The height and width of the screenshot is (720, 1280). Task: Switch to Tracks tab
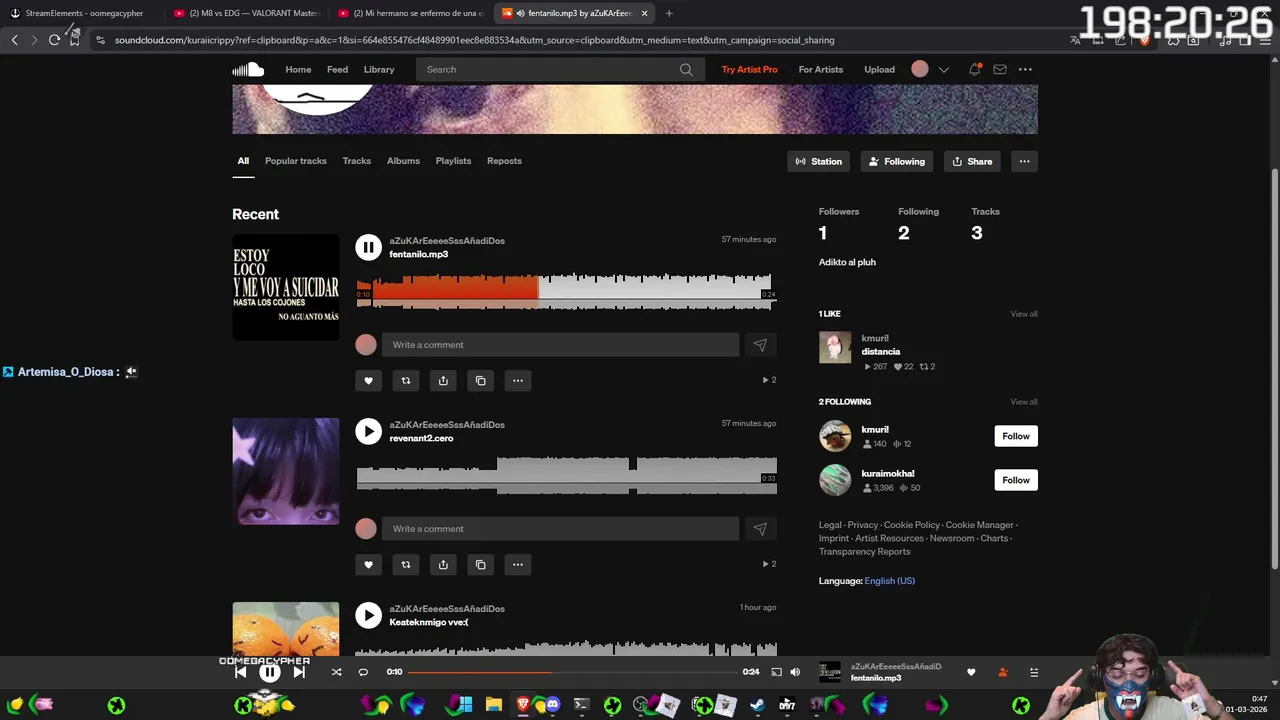pos(356,161)
